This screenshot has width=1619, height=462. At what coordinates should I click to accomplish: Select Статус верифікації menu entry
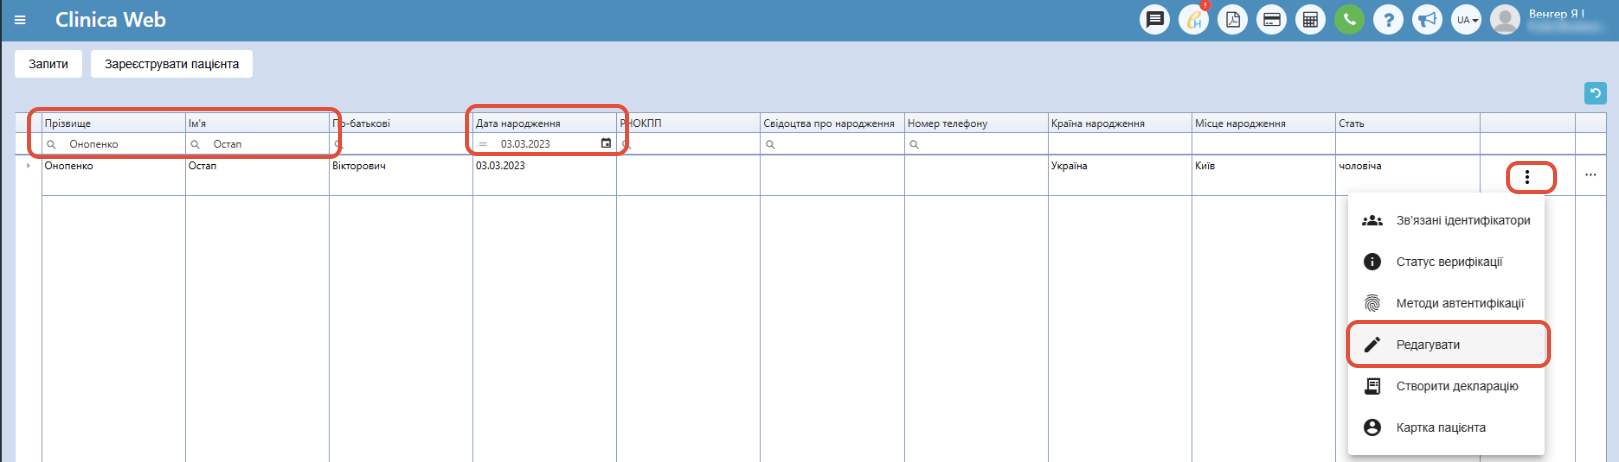point(1446,262)
